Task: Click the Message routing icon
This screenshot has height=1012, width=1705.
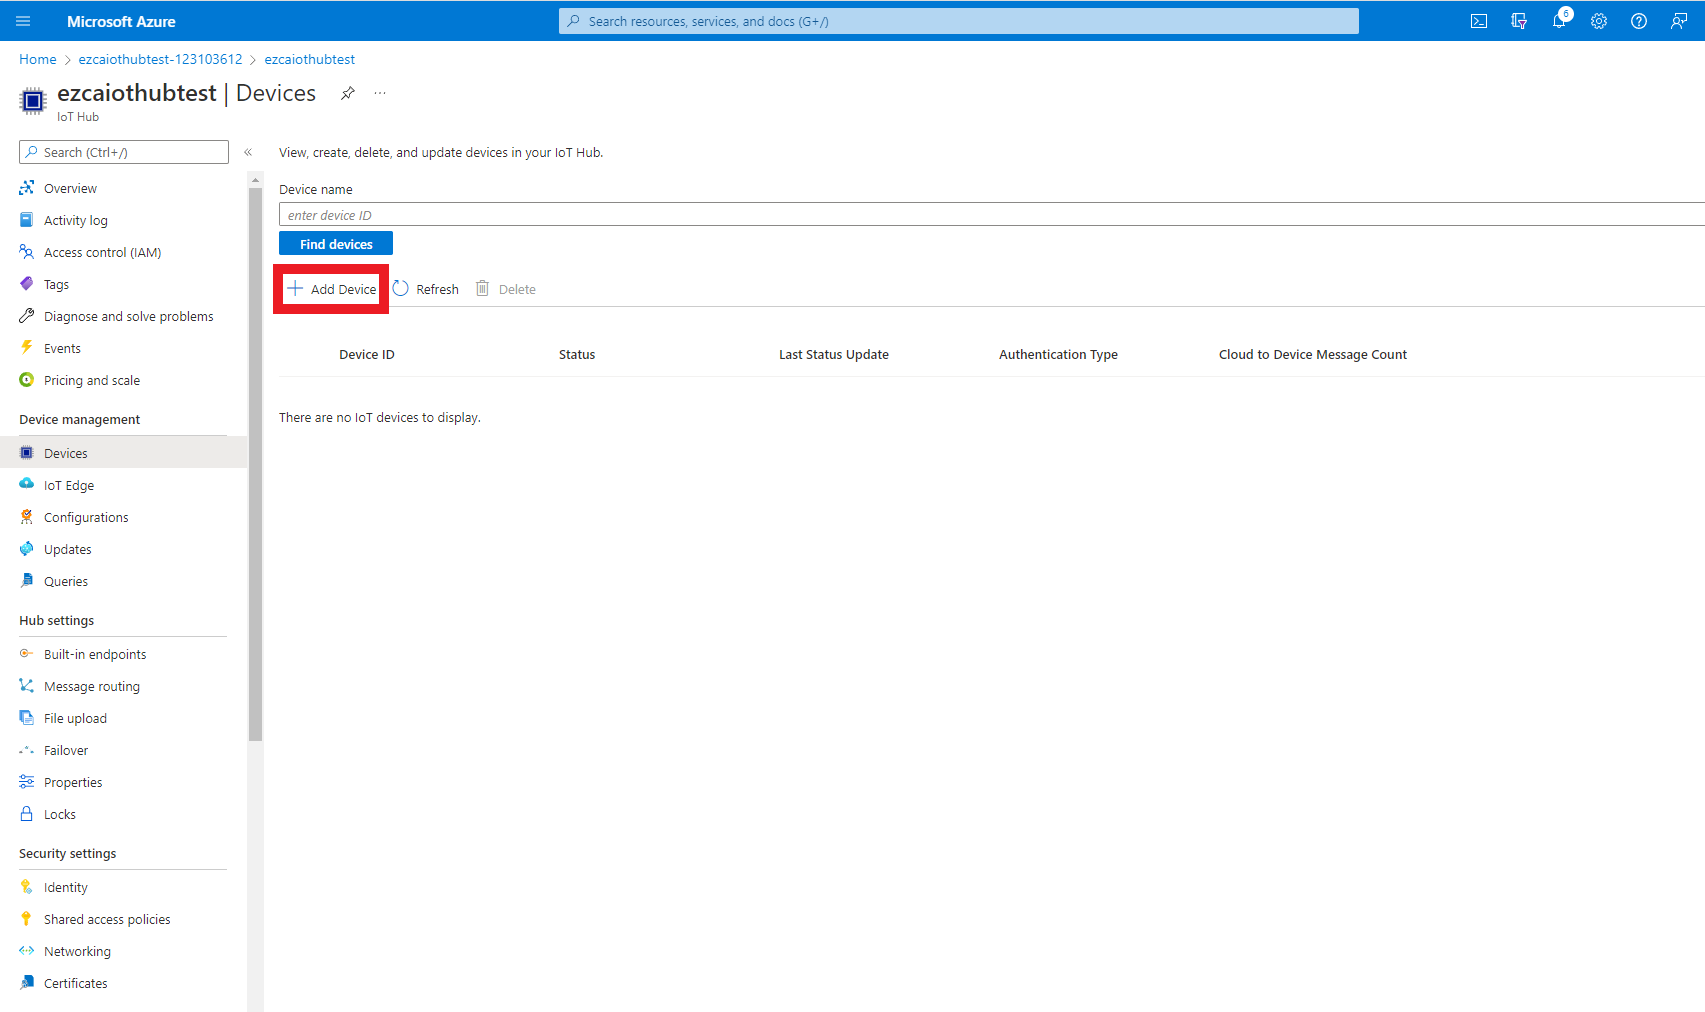Action: pos(27,686)
